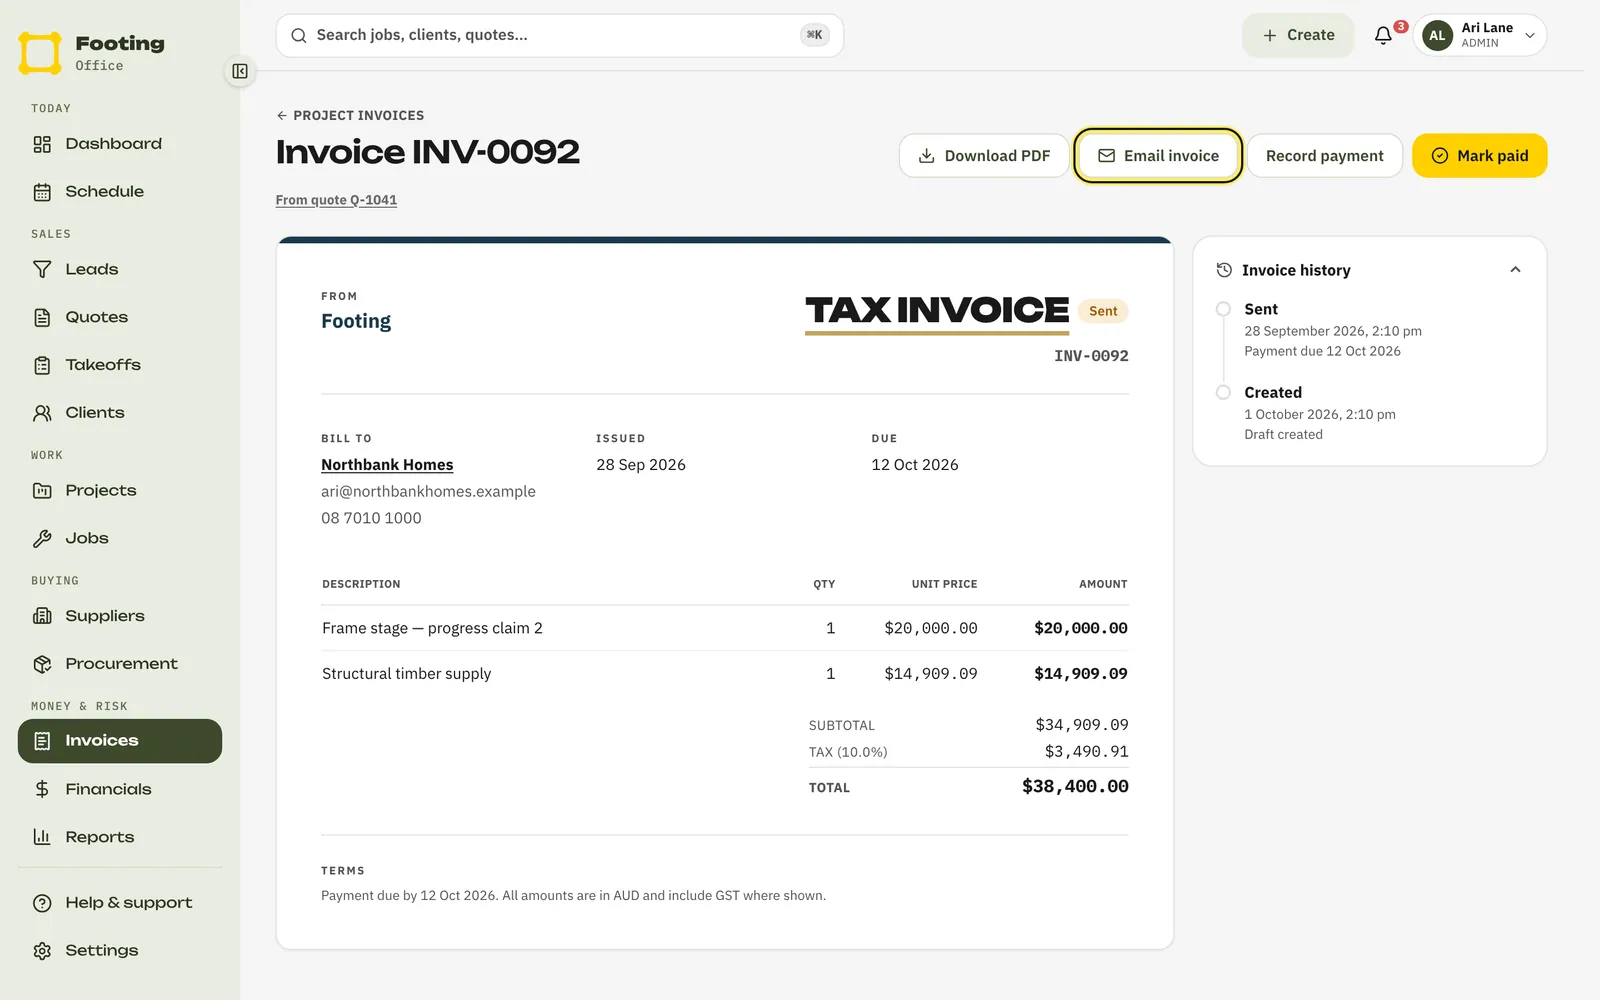Collapse the sidebar with the panel icon
This screenshot has width=1600, height=1000.
pos(240,71)
